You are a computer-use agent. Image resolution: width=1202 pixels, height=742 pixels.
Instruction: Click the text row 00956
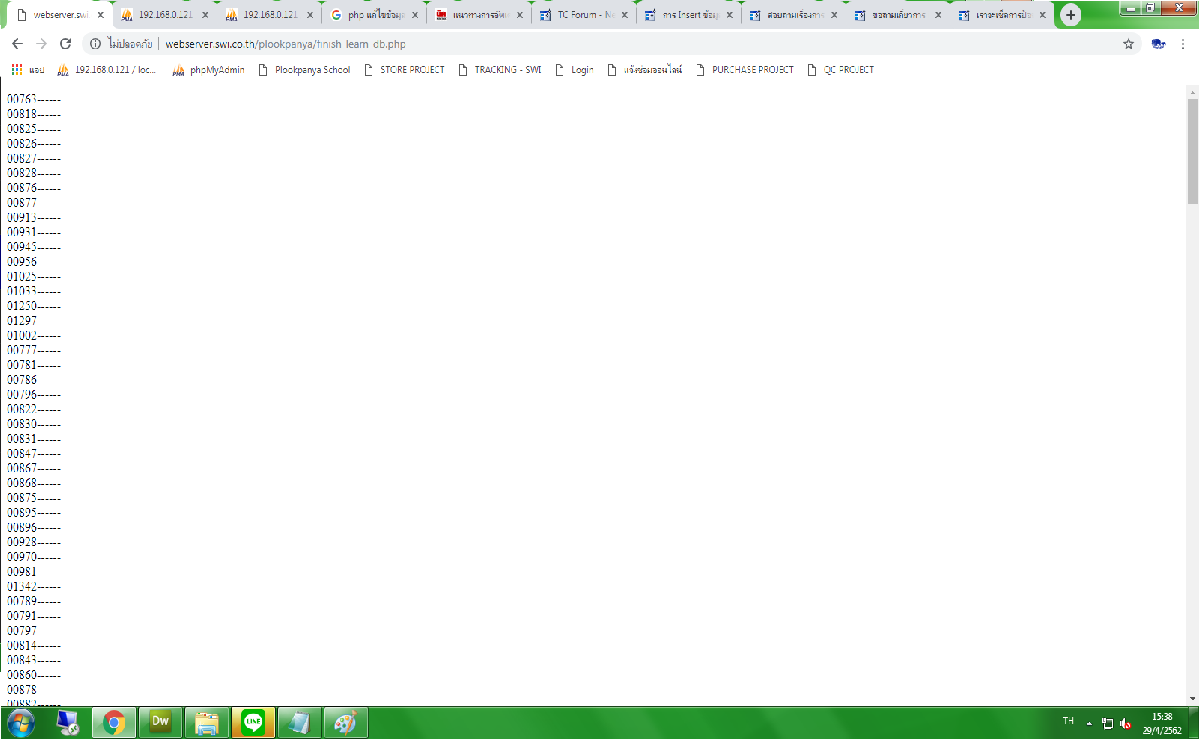tap(22, 262)
